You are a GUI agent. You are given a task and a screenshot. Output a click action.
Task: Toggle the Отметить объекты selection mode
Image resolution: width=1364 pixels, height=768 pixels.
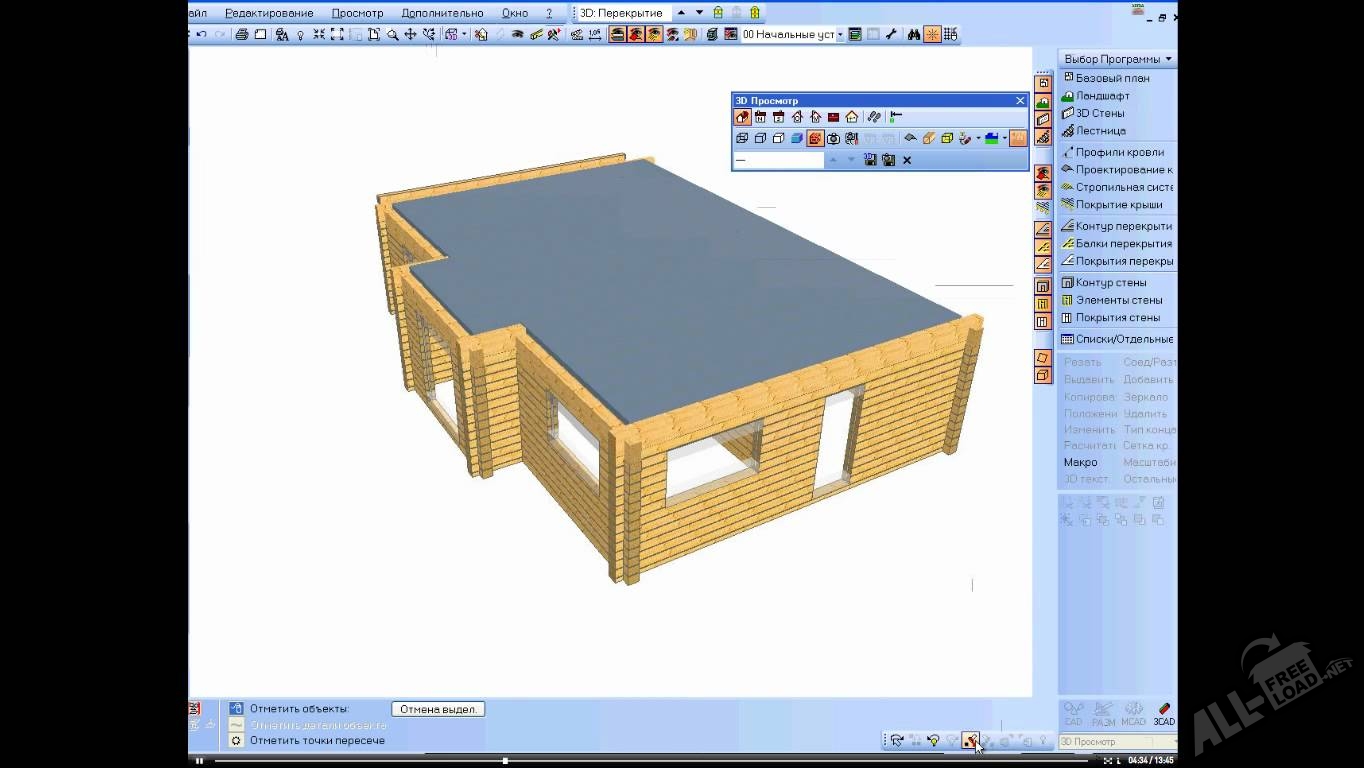click(237, 709)
